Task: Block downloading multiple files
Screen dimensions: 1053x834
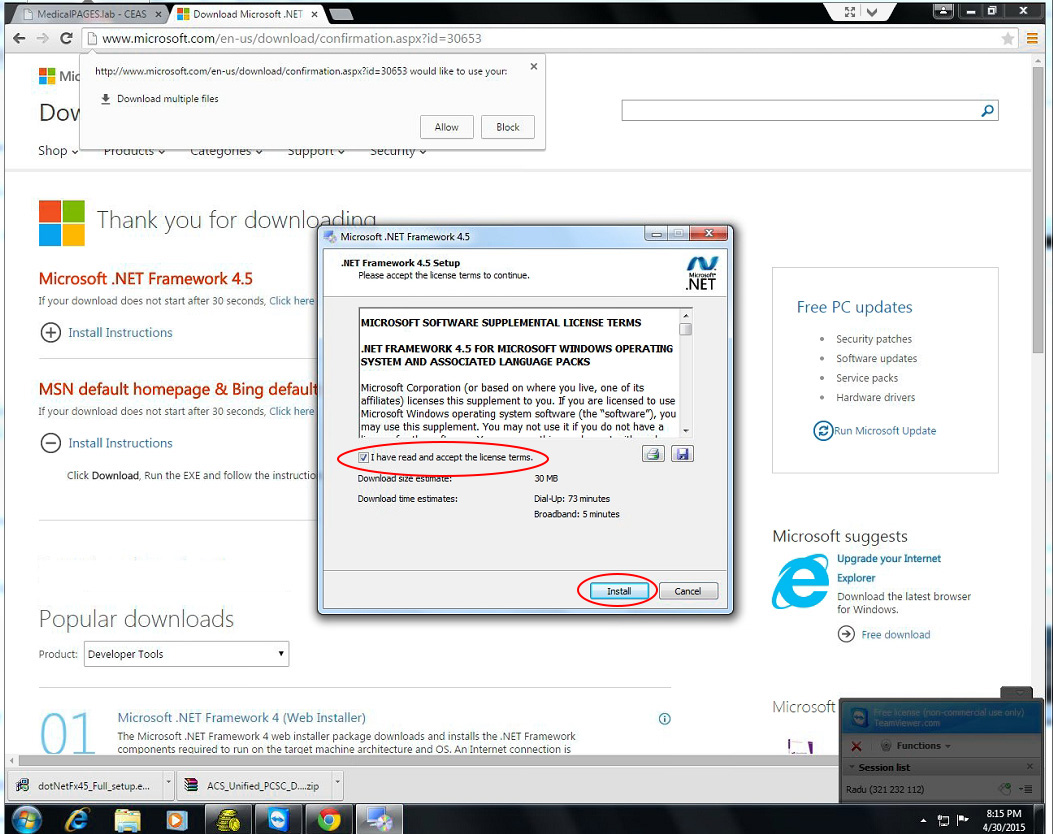Action: pyautogui.click(x=508, y=127)
